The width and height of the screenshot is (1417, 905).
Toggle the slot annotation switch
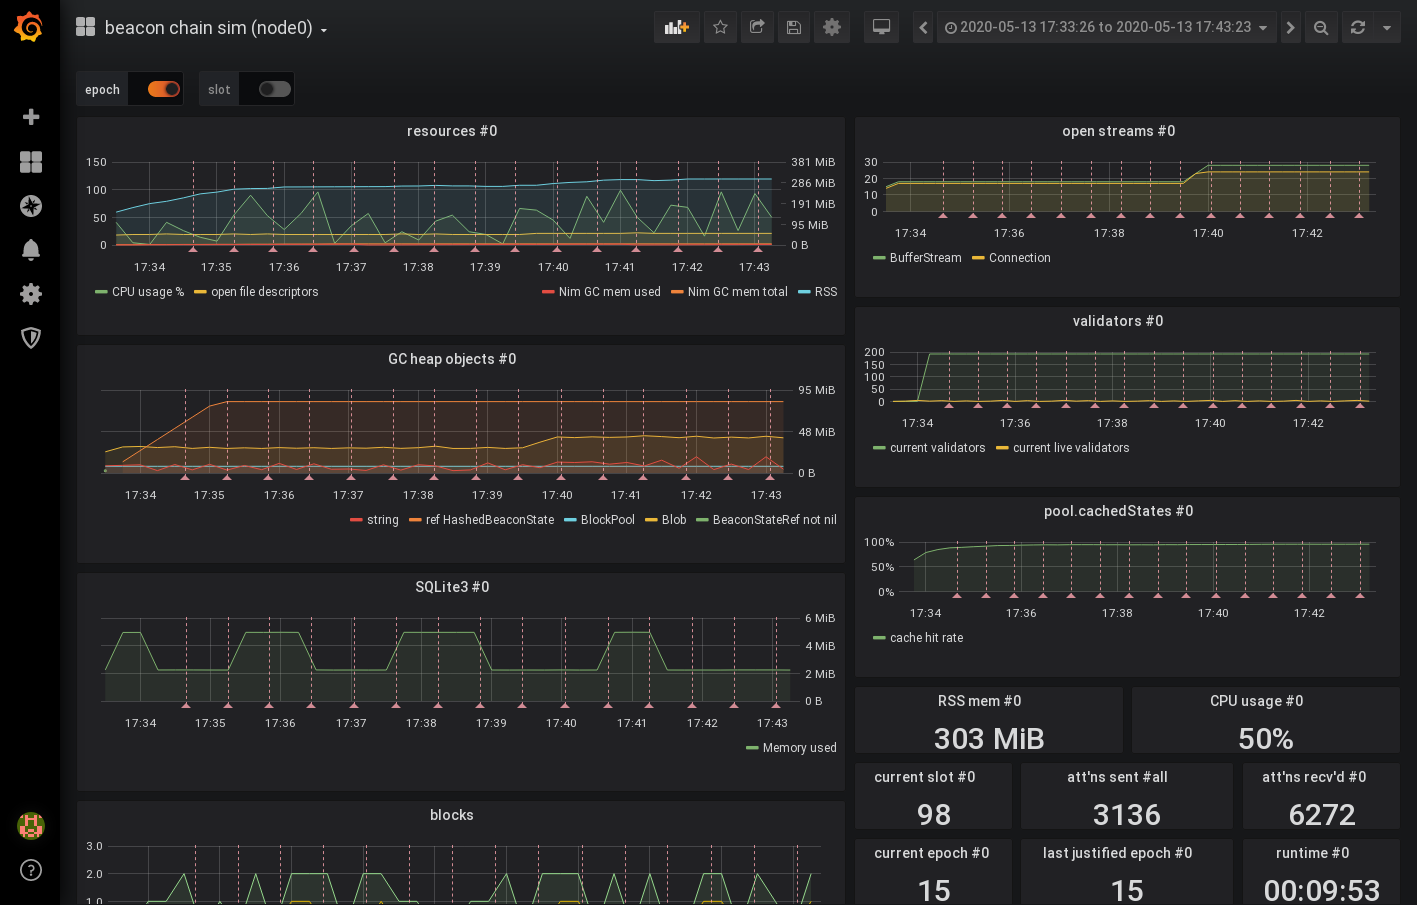point(274,89)
